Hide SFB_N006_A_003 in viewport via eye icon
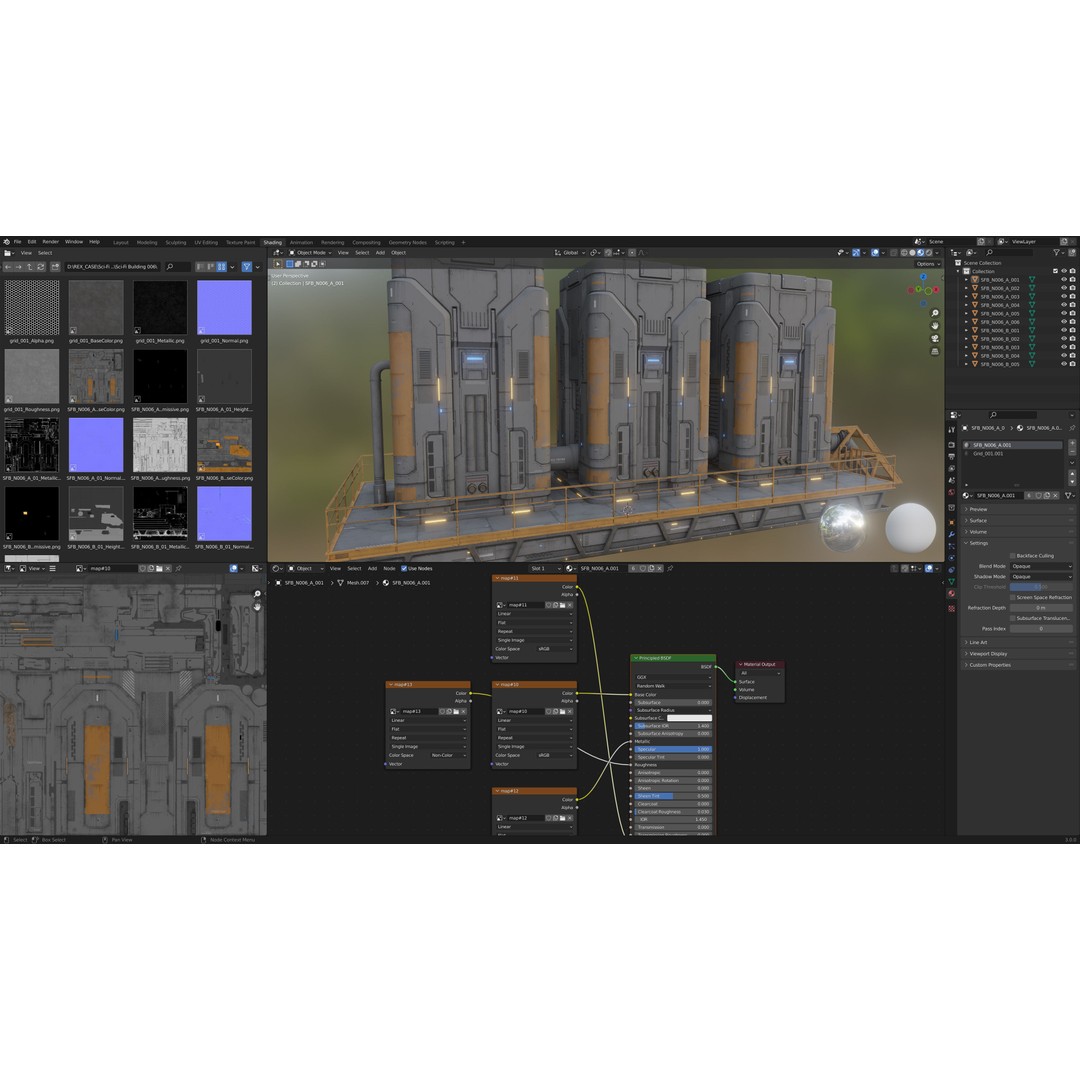 tap(1064, 296)
